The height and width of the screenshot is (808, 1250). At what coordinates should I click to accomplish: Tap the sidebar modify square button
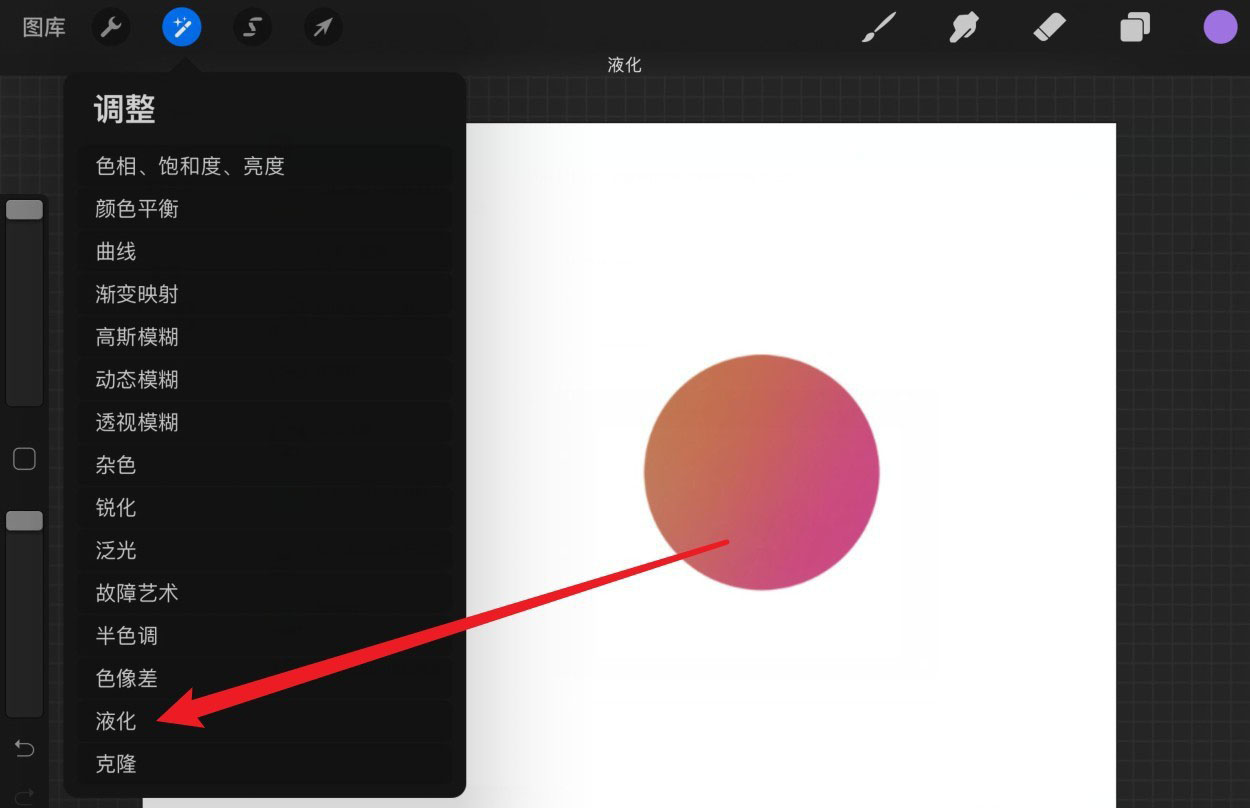(x=24, y=459)
